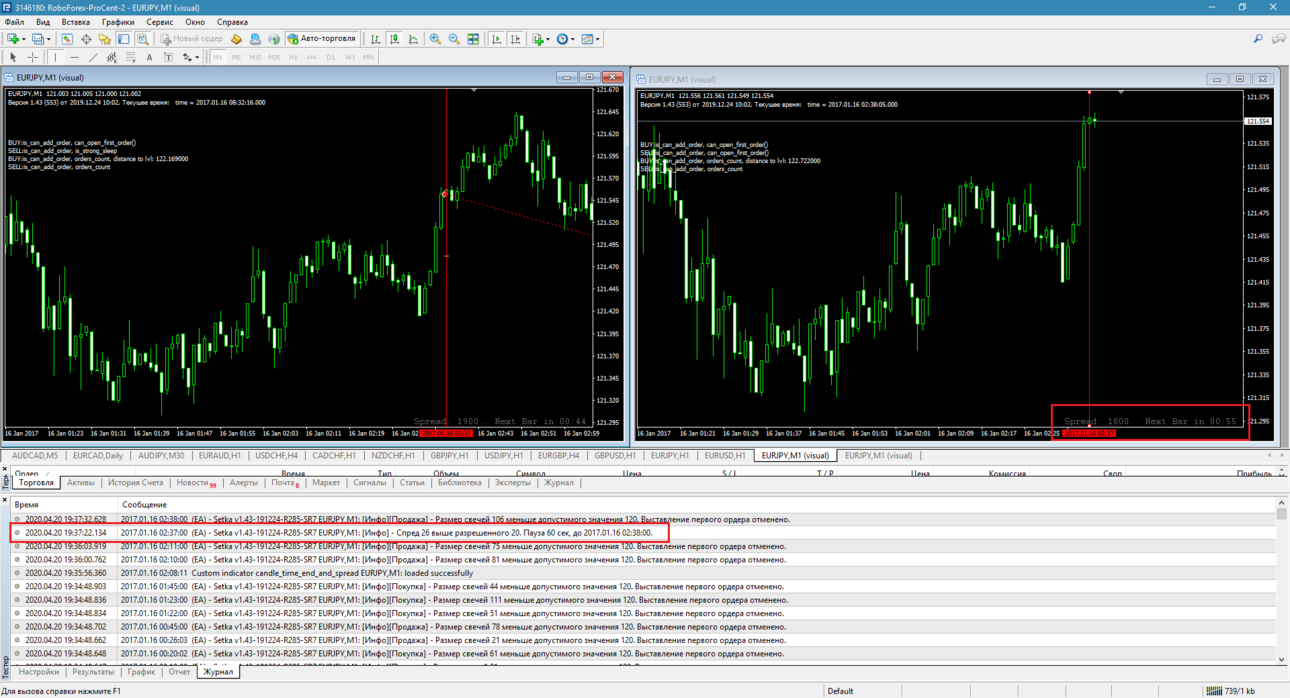1290x698 pixels.
Task: Click the Default profile status bar entry
Action: [841, 690]
